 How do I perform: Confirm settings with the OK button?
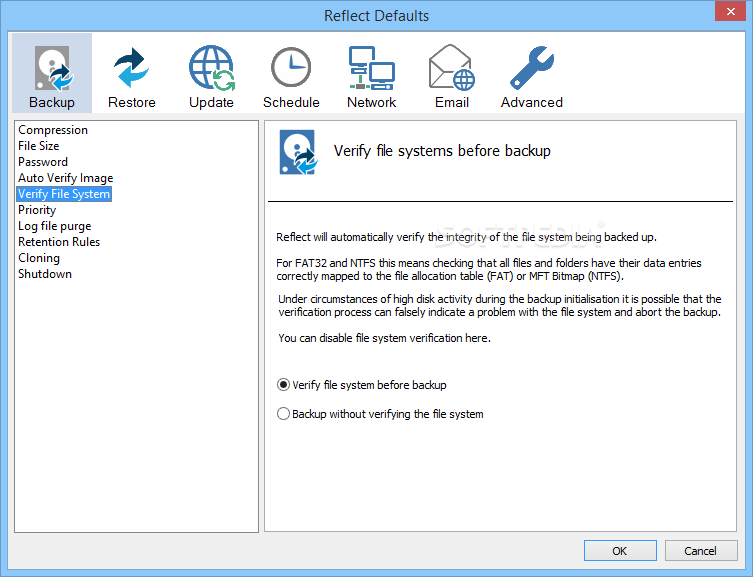tap(620, 551)
